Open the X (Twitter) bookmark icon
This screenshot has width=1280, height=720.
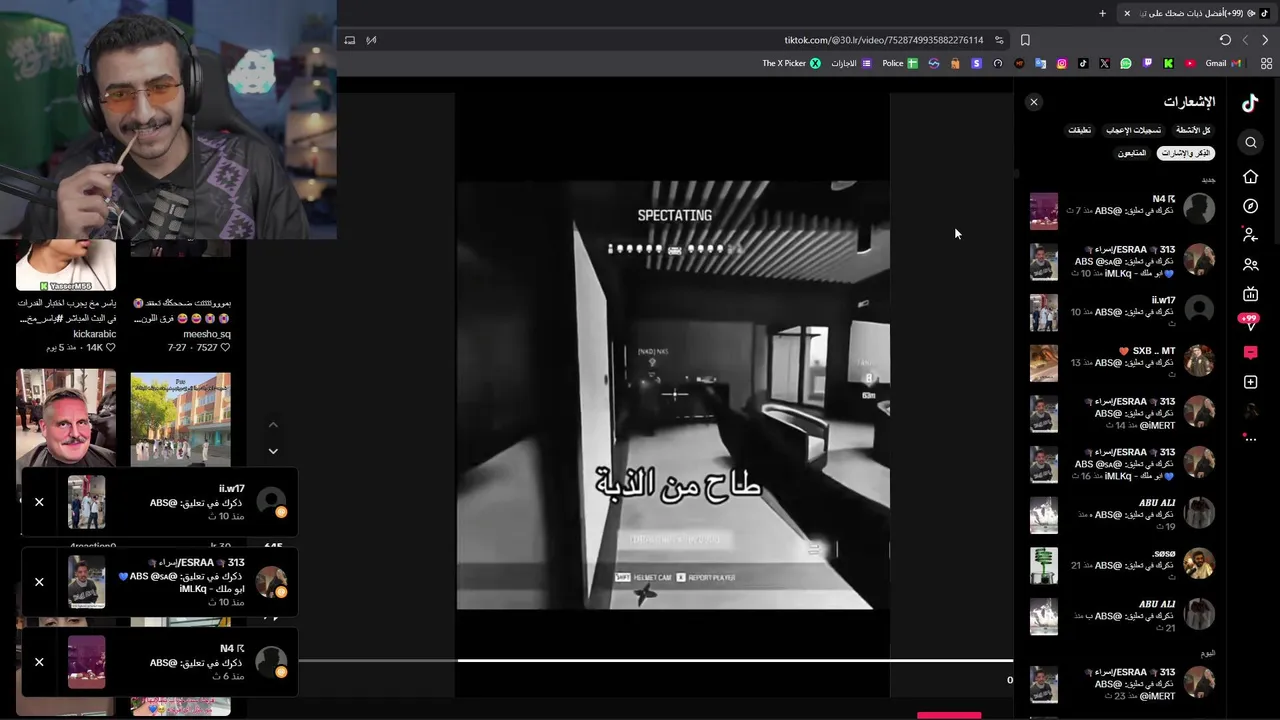coord(1104,63)
